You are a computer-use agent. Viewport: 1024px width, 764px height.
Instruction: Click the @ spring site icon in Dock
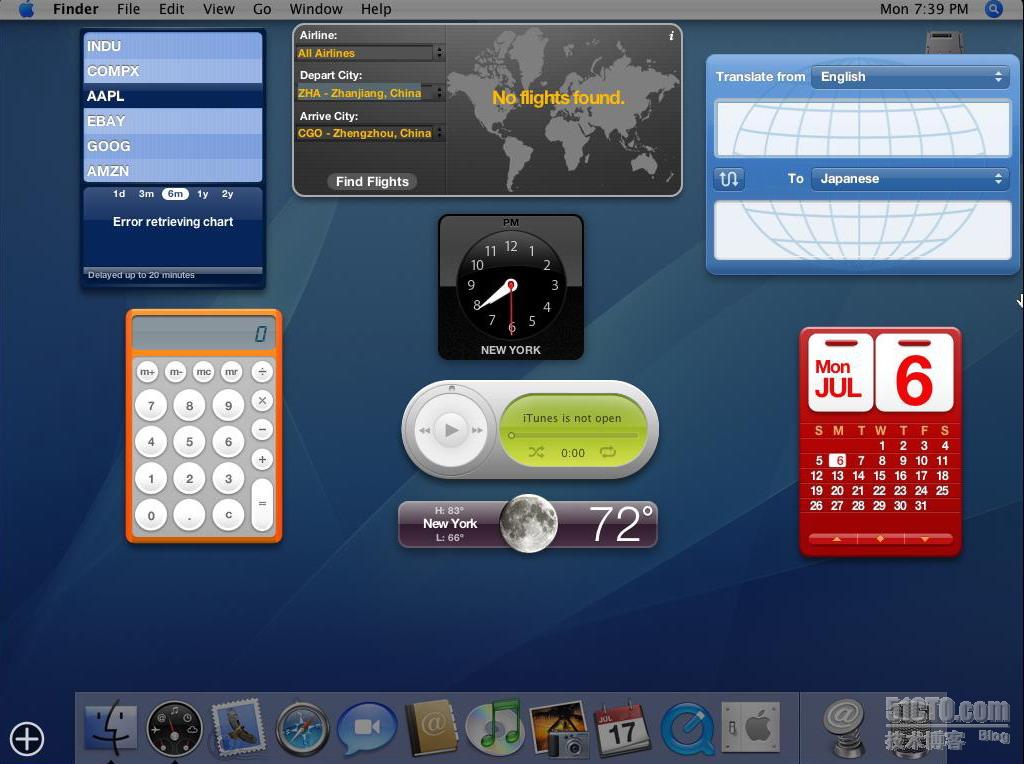point(844,728)
